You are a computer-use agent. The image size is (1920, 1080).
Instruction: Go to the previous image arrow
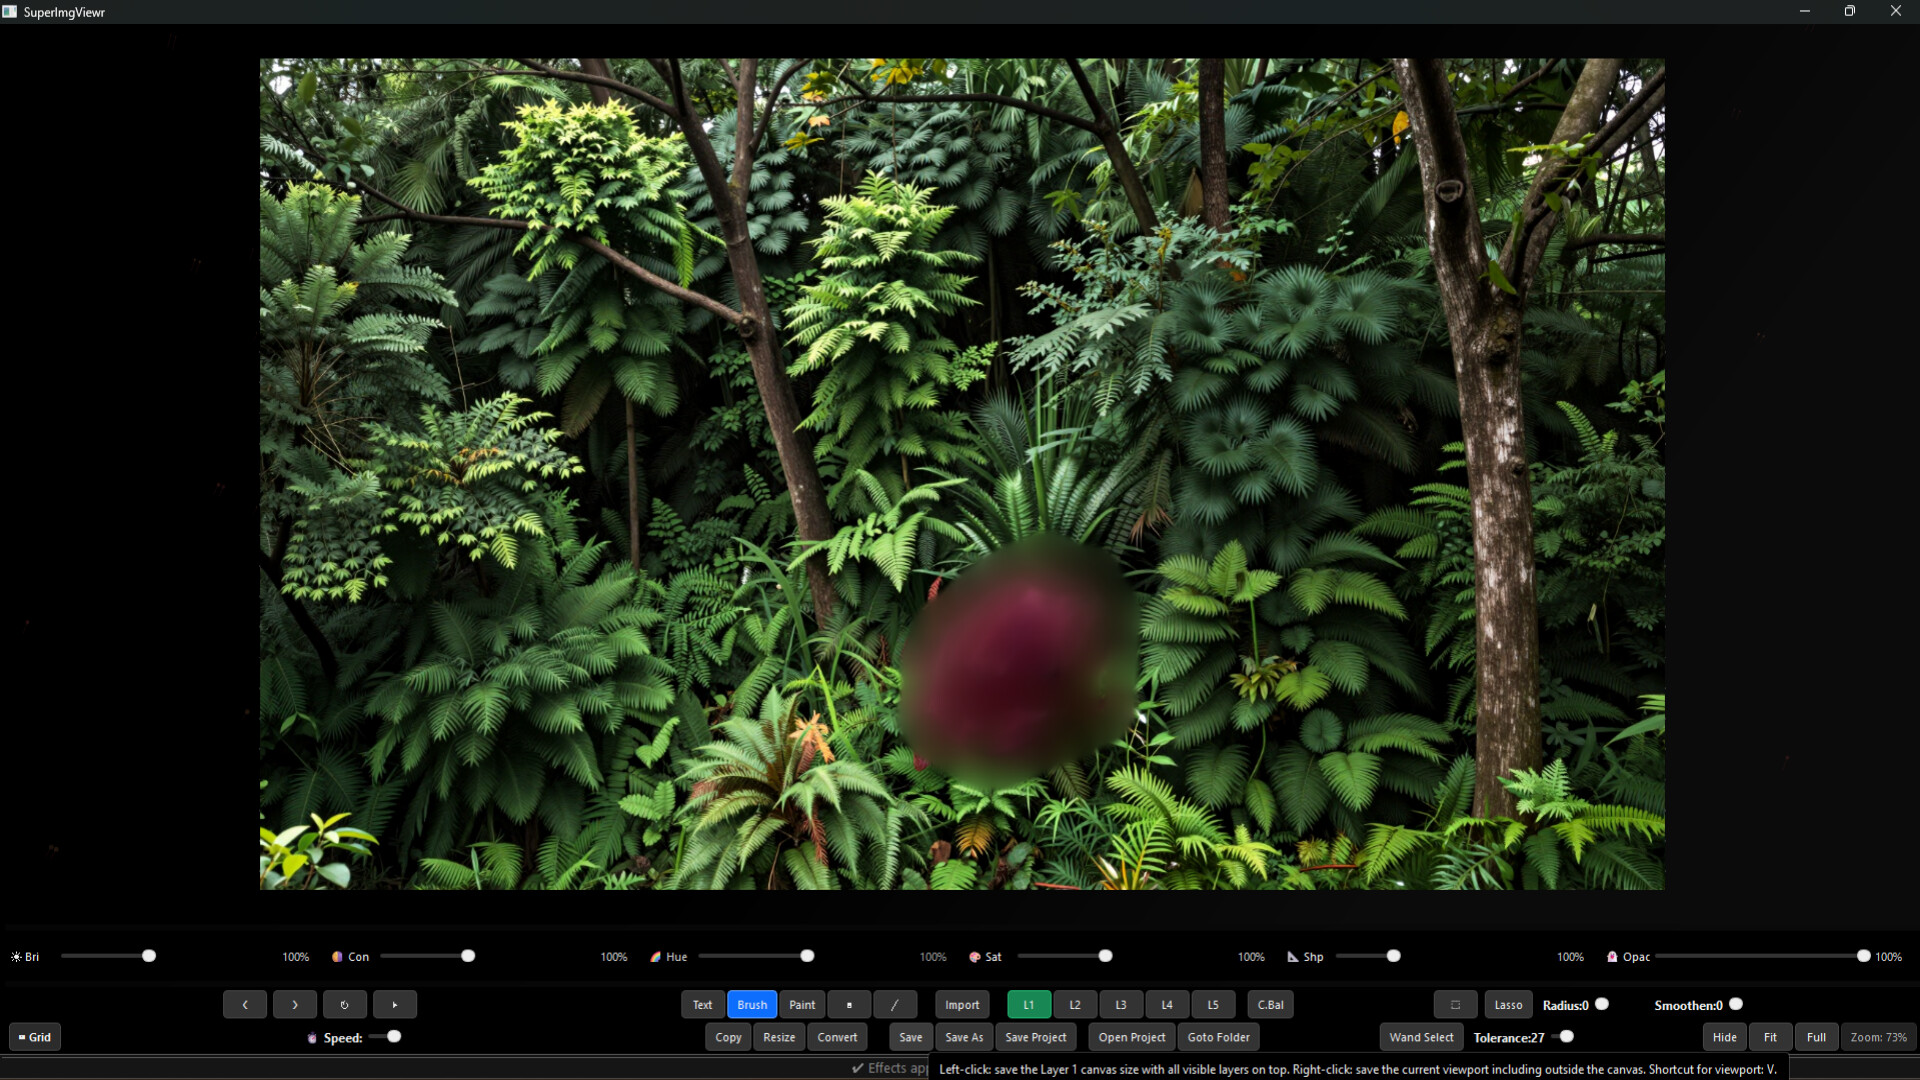pos(244,1004)
